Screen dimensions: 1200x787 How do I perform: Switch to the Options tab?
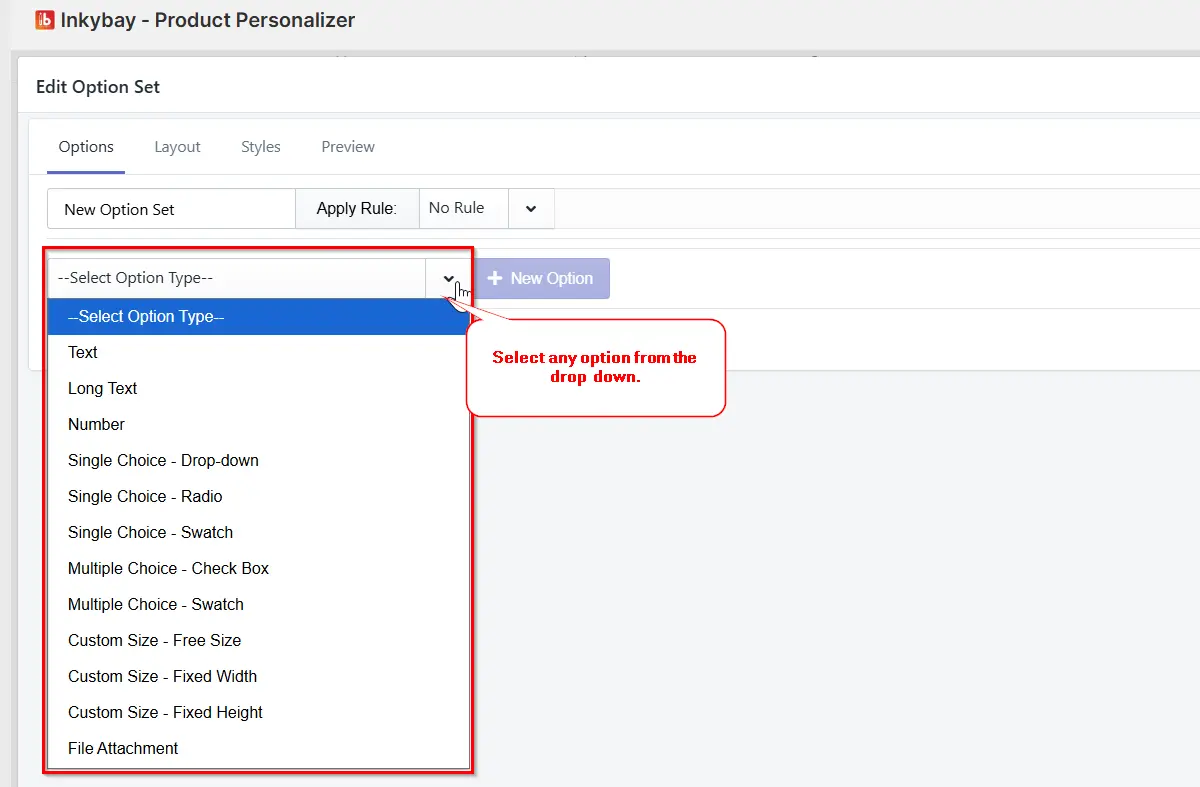tap(86, 147)
